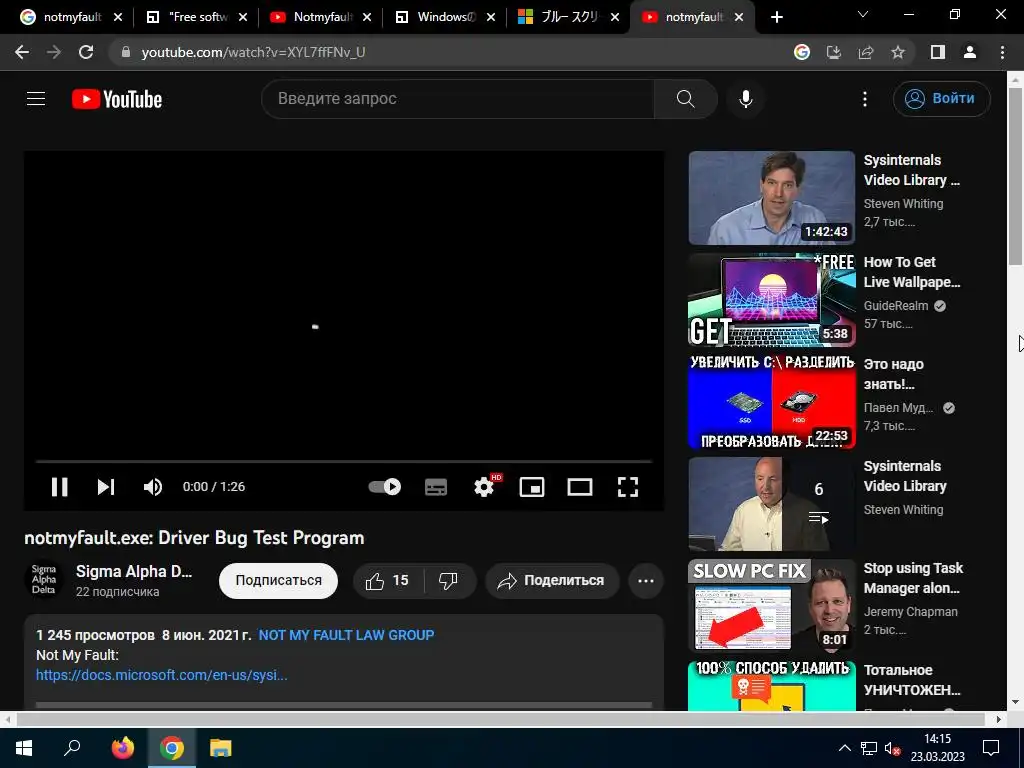
Task: Click the GuideRealm channel name
Action: pos(896,306)
